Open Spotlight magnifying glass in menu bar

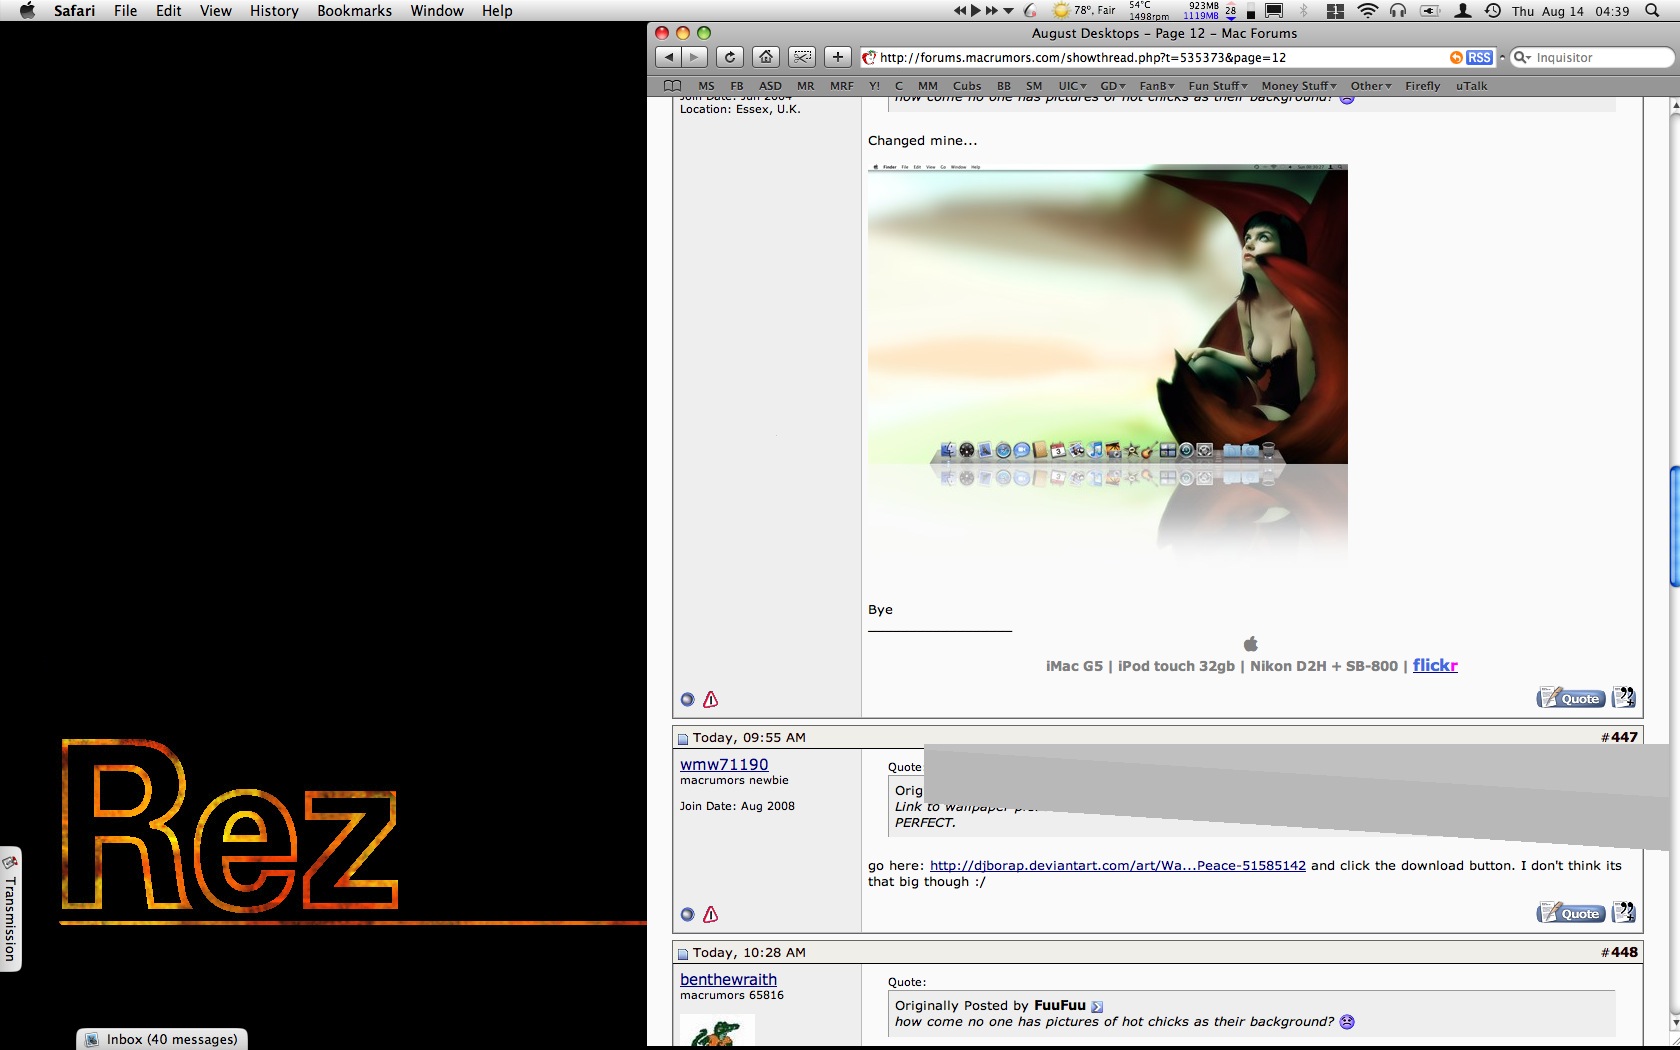pos(1652,11)
